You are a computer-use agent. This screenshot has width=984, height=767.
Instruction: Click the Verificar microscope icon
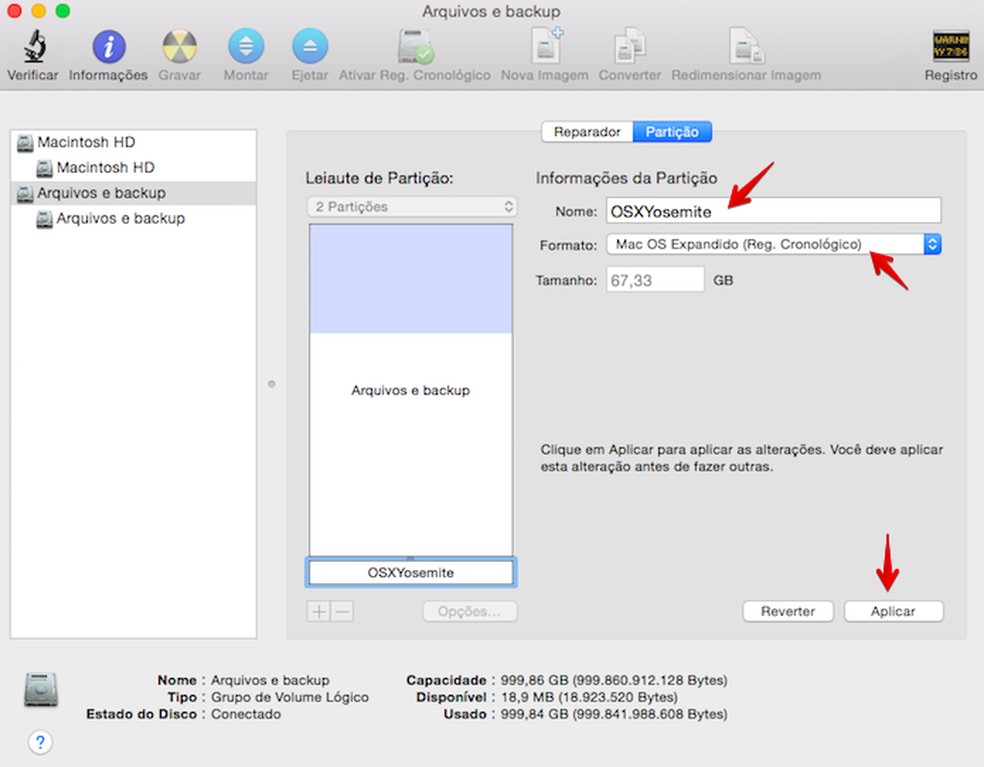click(x=33, y=47)
